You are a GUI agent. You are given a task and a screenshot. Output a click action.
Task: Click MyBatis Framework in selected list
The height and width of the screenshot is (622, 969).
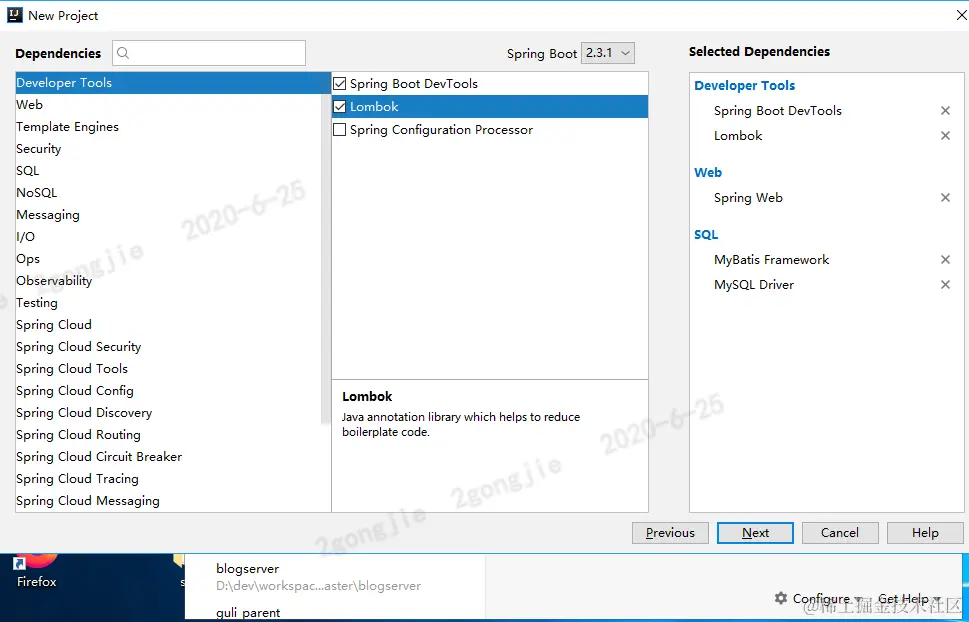pyautogui.click(x=771, y=260)
